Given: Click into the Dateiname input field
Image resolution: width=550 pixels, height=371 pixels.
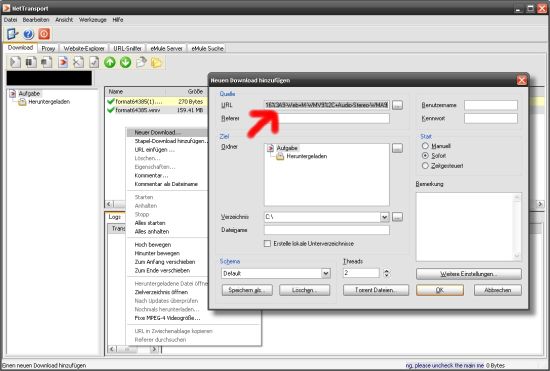Looking at the screenshot, I should (327, 230).
